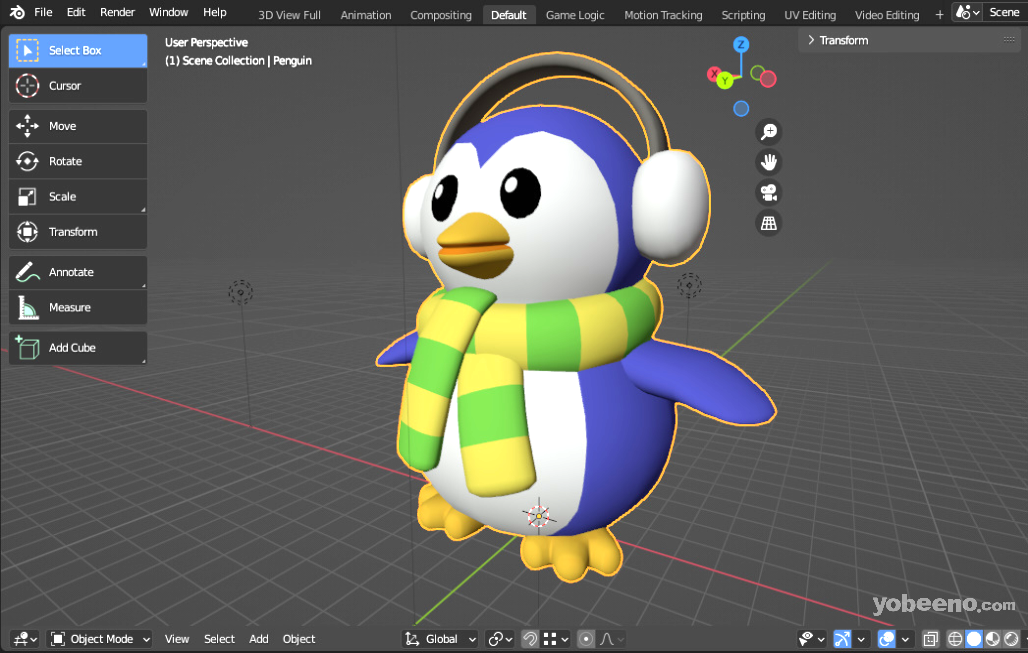Click the hollow green gizmo circle
The image size is (1028, 653).
click(757, 72)
